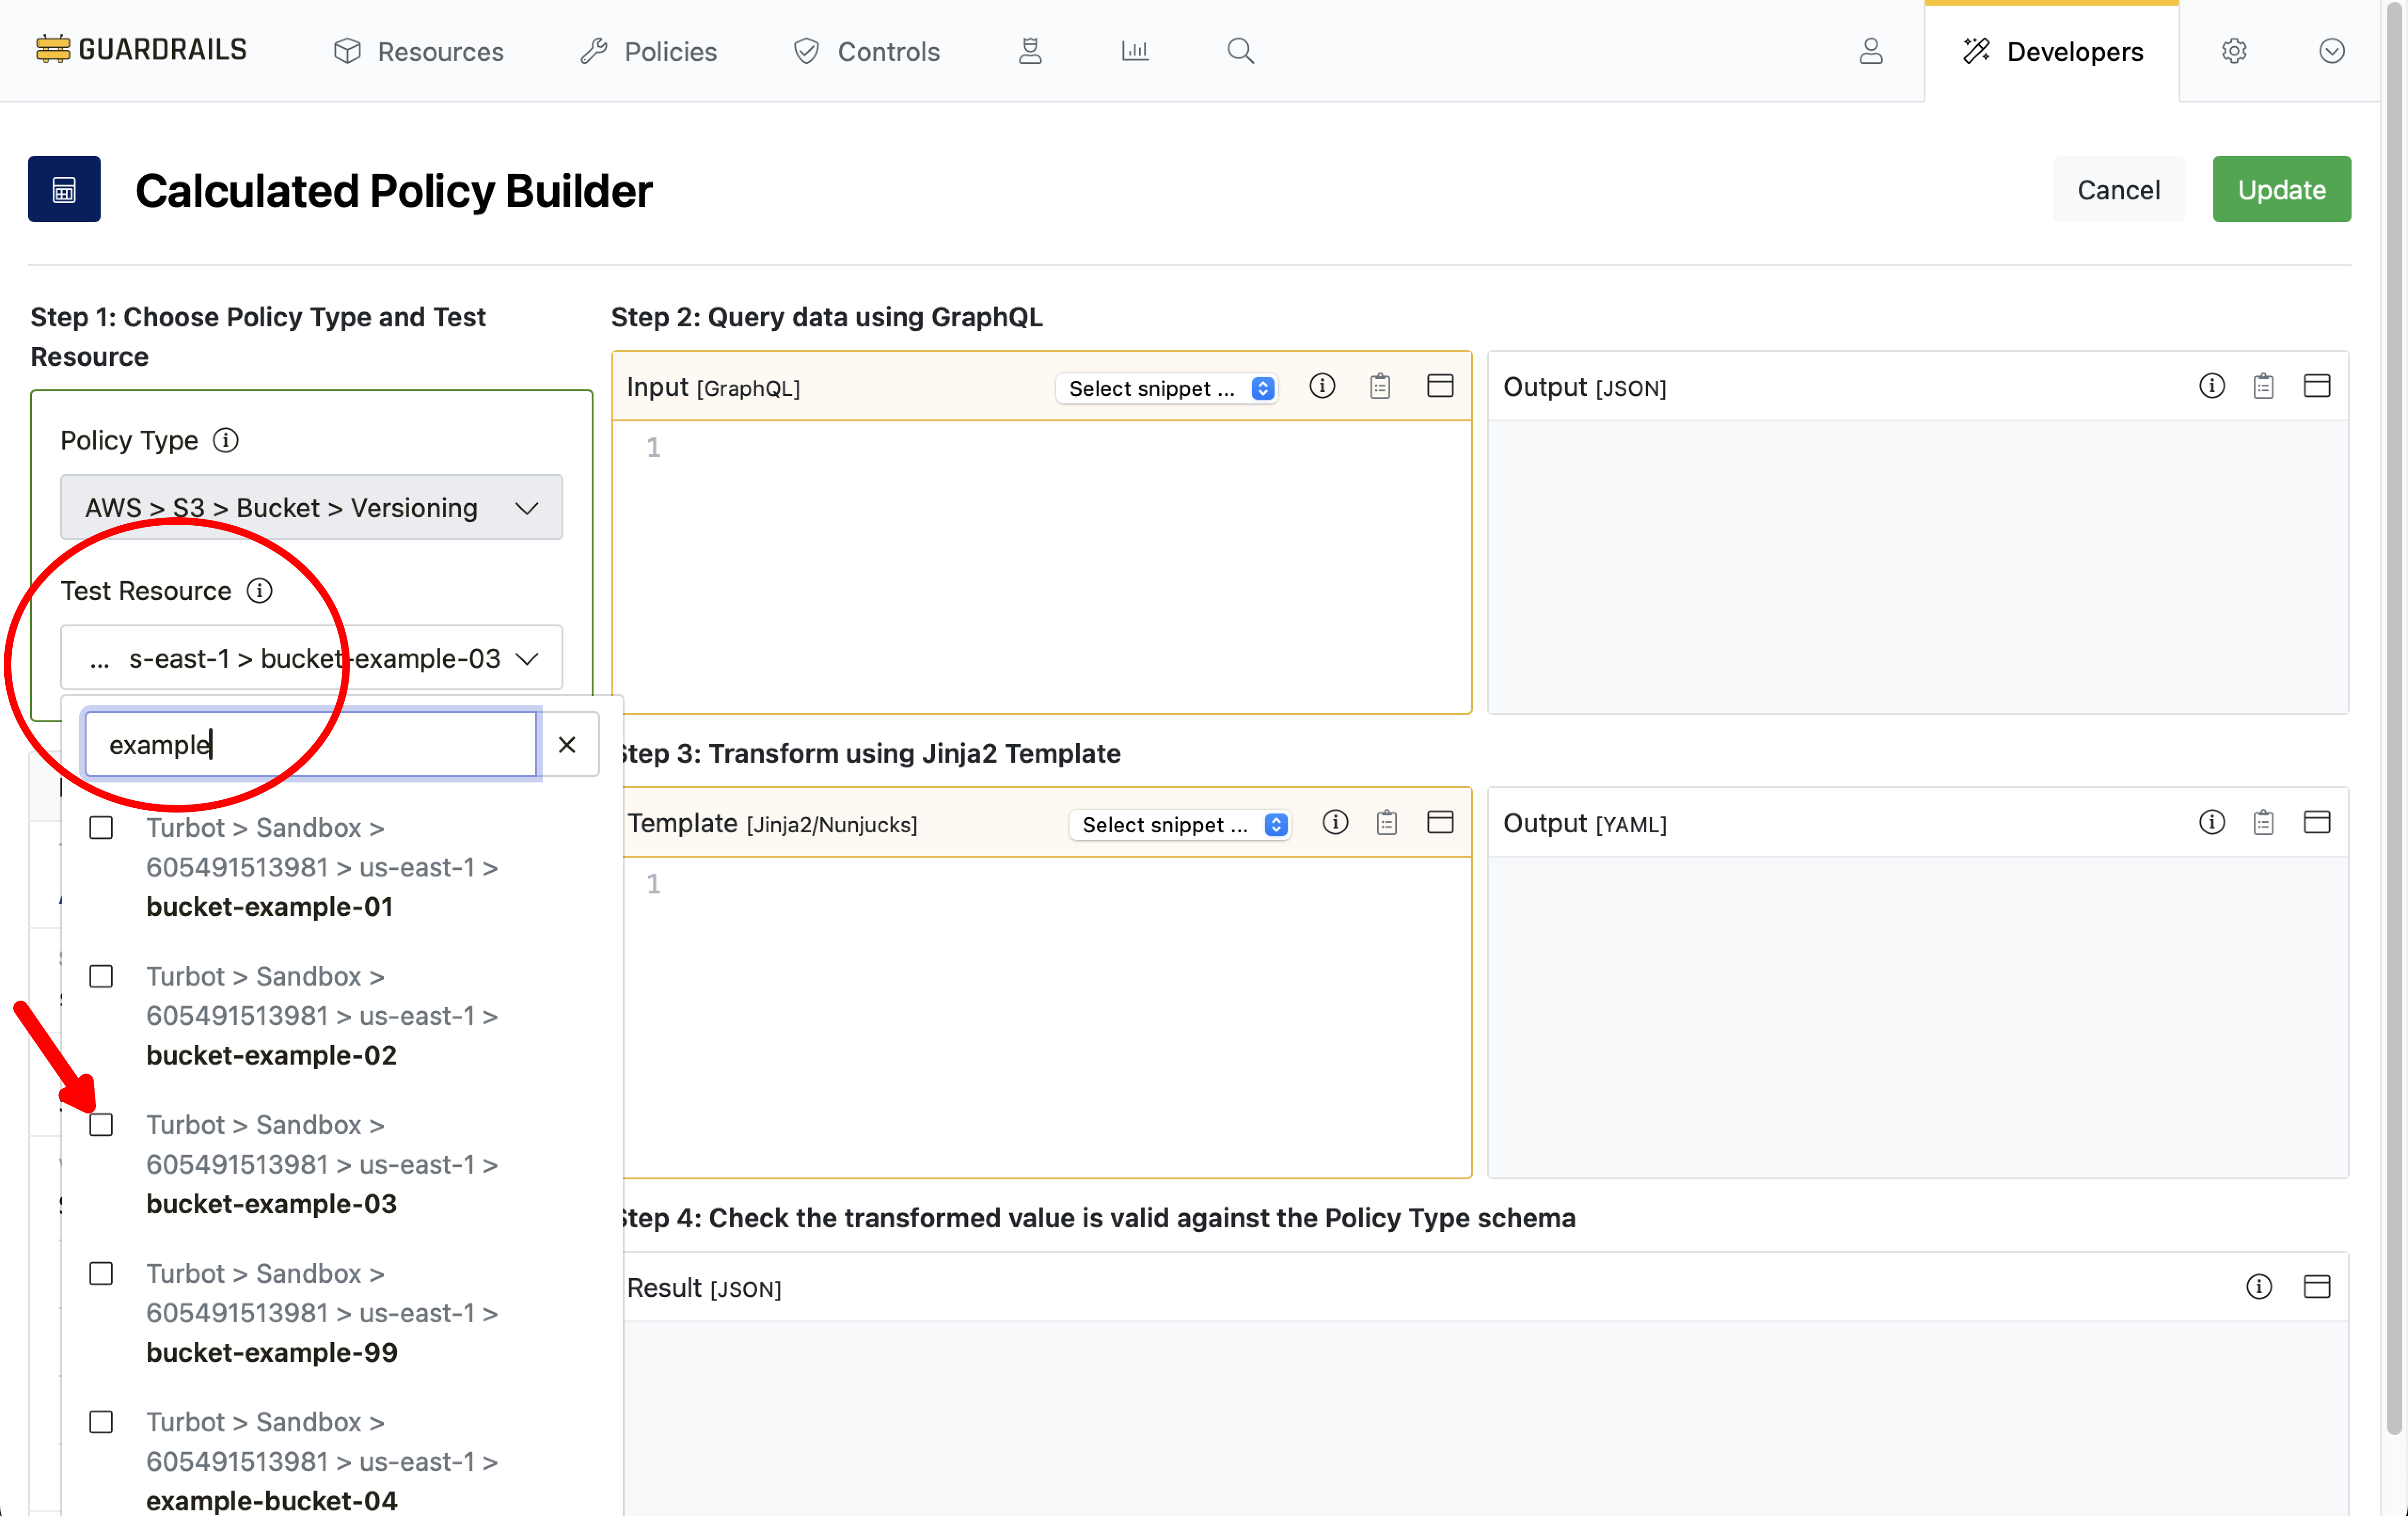Viewport: 2408px width, 1516px height.
Task: Switch to the Developers tab
Action: click(2052, 51)
